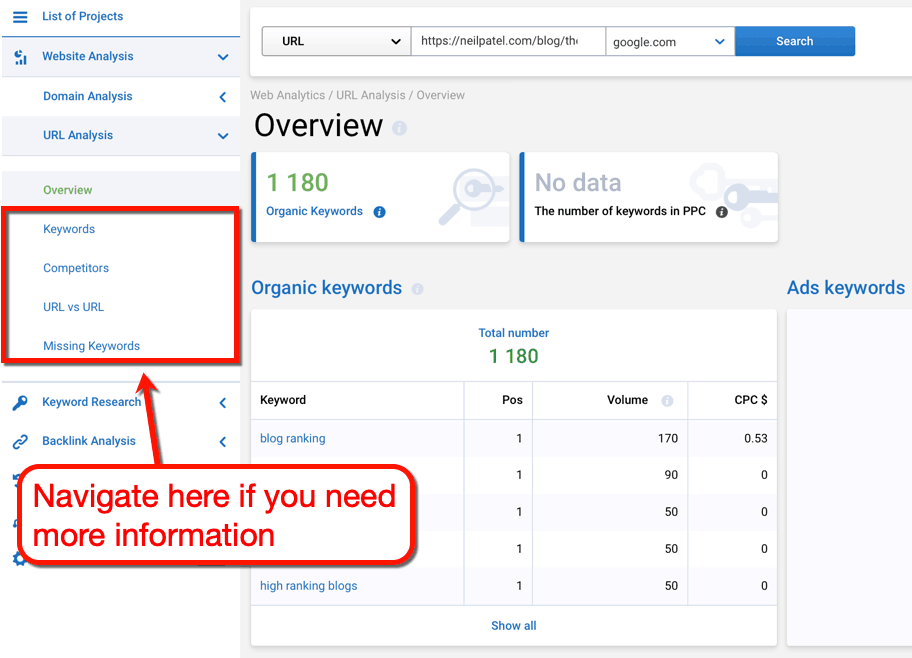Open the Volume column info tooltip

(667, 400)
